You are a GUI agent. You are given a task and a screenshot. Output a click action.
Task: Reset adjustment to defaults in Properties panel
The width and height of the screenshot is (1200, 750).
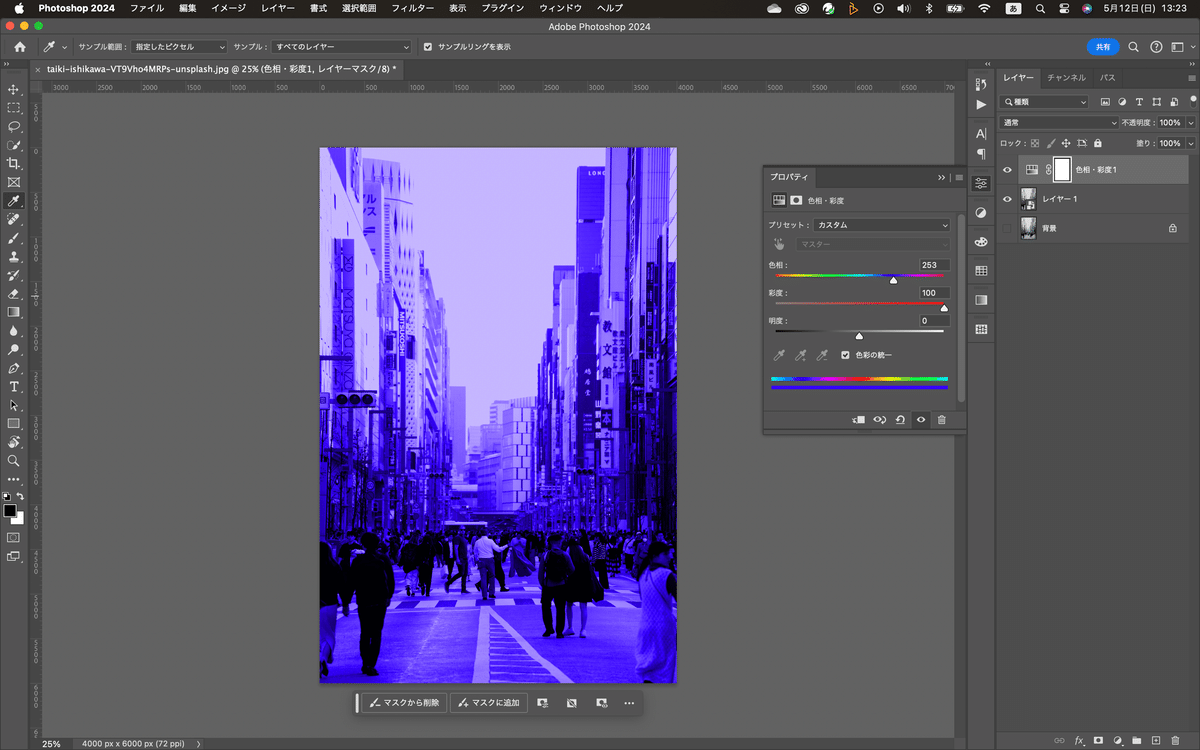[900, 420]
